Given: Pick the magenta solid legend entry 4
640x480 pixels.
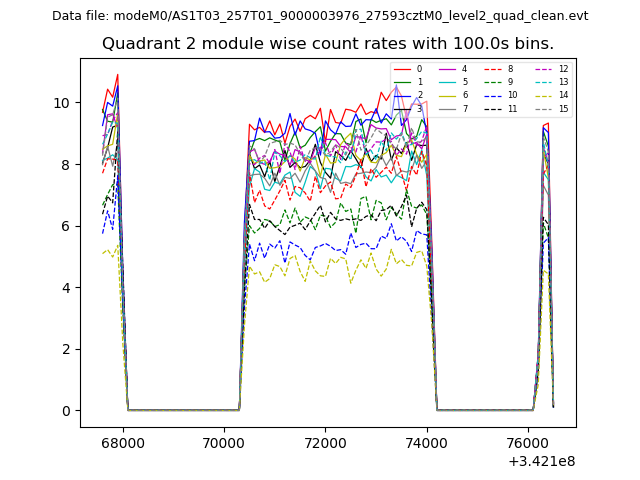Looking at the screenshot, I should coord(452,69).
